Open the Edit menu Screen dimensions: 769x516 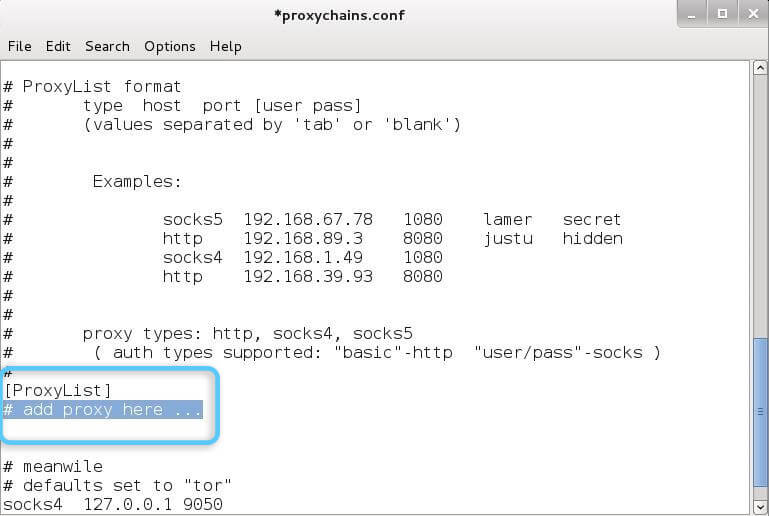[58, 47]
